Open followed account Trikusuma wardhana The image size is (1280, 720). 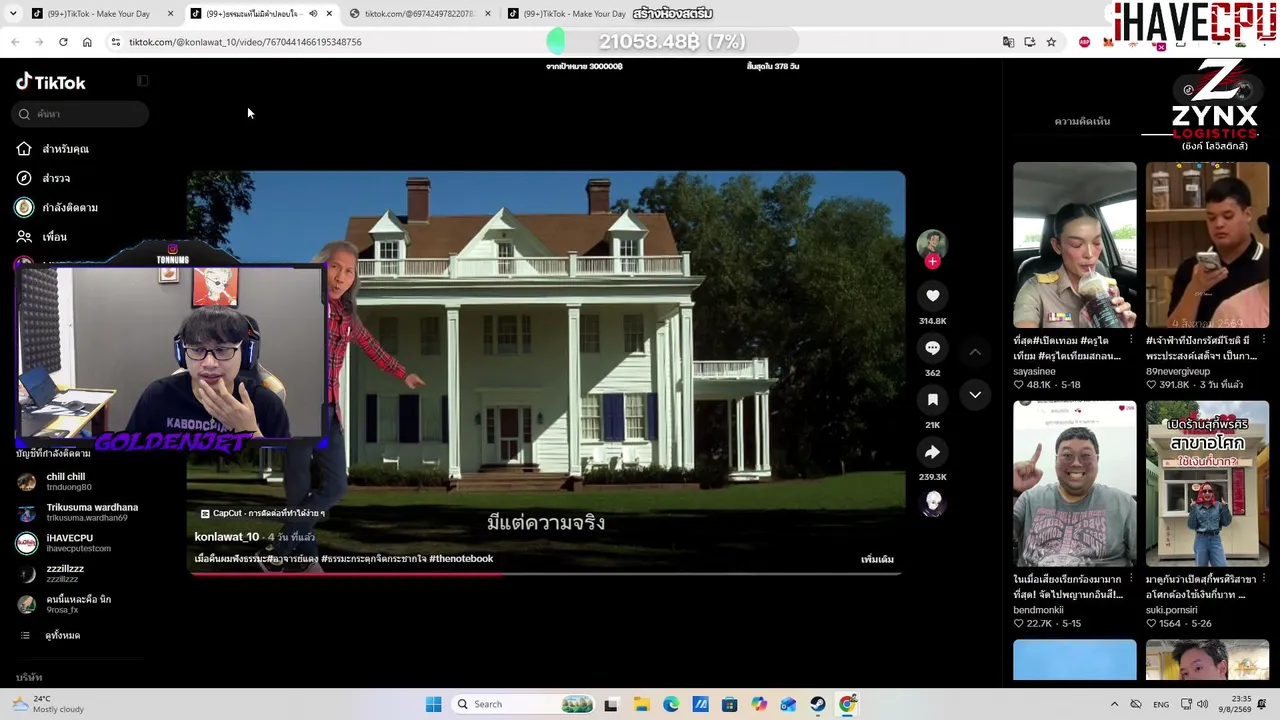(78, 512)
